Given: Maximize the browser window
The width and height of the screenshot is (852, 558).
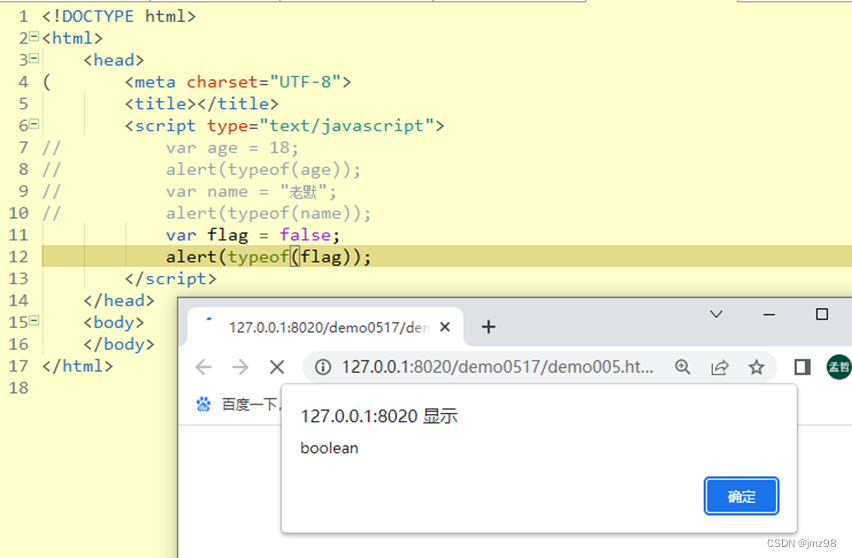Looking at the screenshot, I should coord(822,314).
